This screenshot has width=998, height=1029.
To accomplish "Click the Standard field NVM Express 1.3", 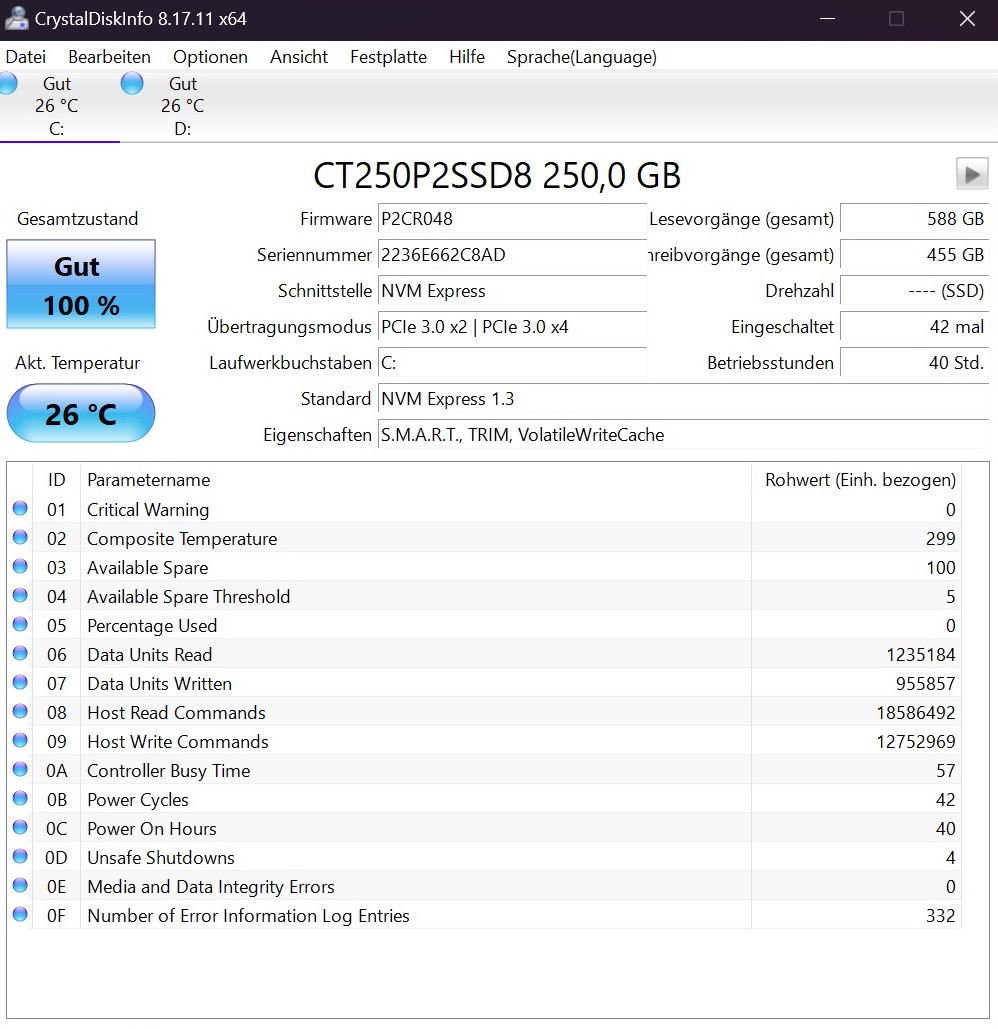I will pyautogui.click(x=683, y=399).
